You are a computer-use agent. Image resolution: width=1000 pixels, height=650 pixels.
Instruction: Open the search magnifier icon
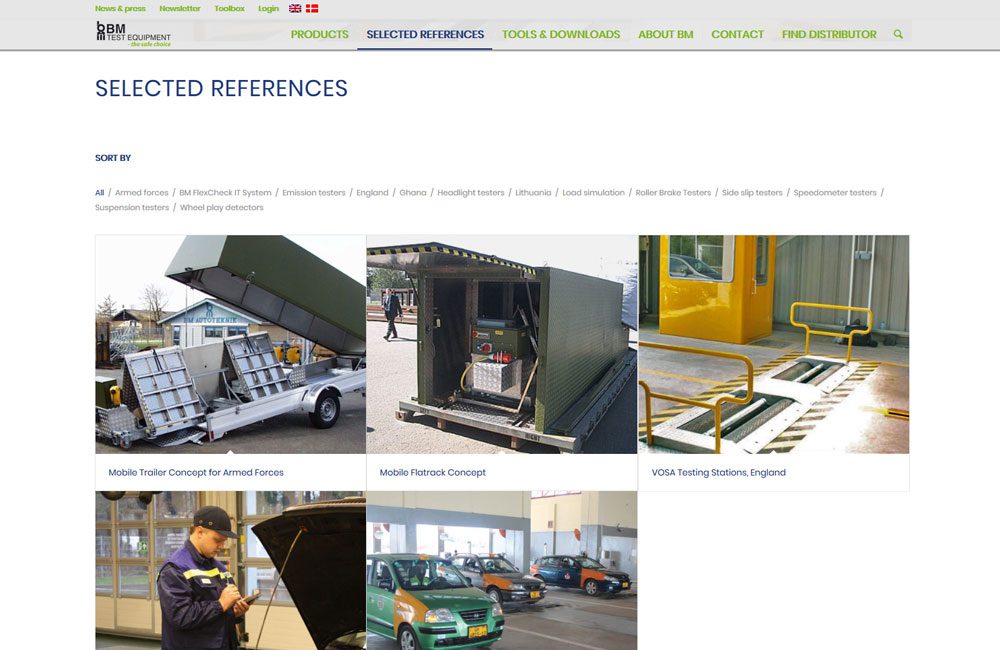coord(897,33)
